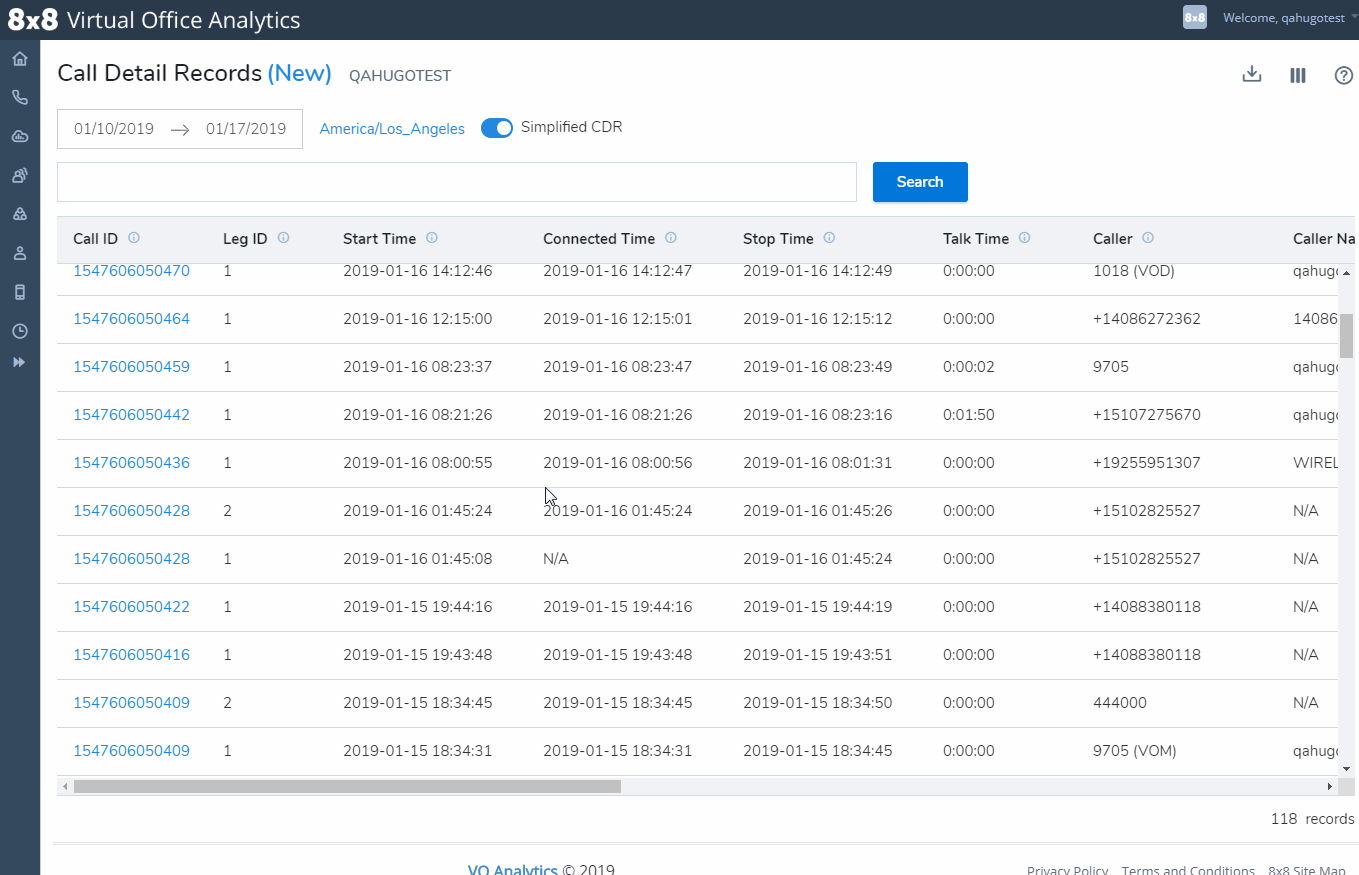Screen dimensions: 1359x875
Task: Click the info icon beside Leg ID
Action: (x=283, y=238)
